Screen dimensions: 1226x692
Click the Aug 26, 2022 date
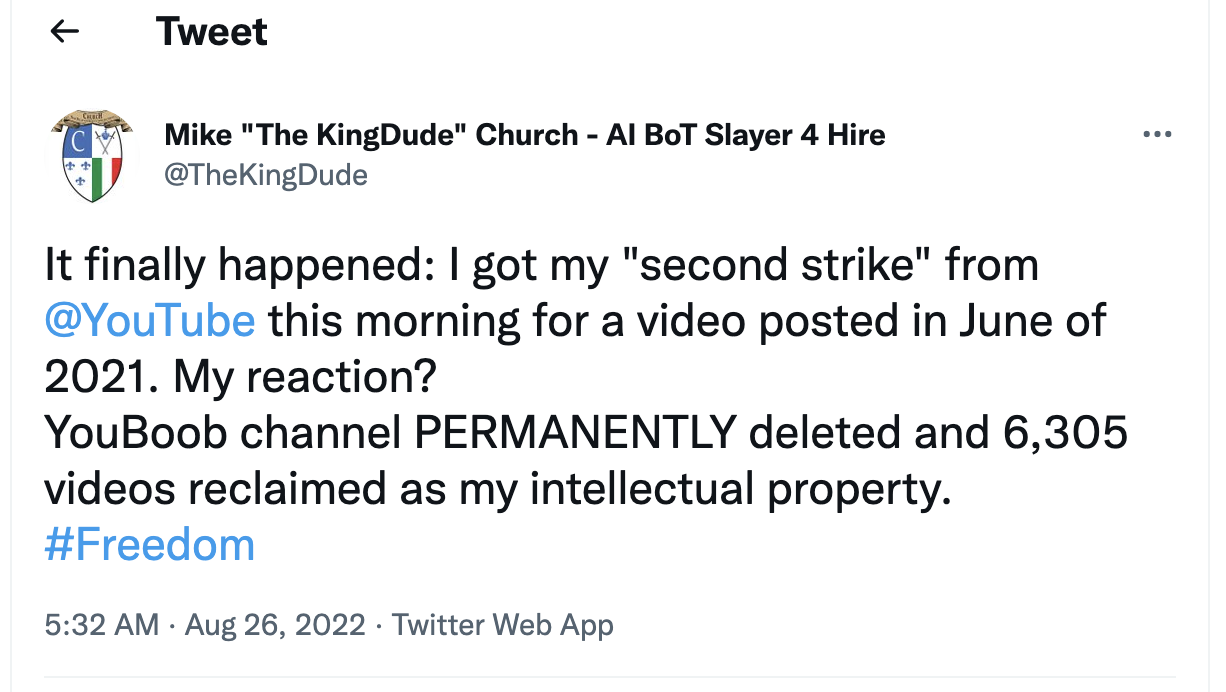tap(276, 626)
